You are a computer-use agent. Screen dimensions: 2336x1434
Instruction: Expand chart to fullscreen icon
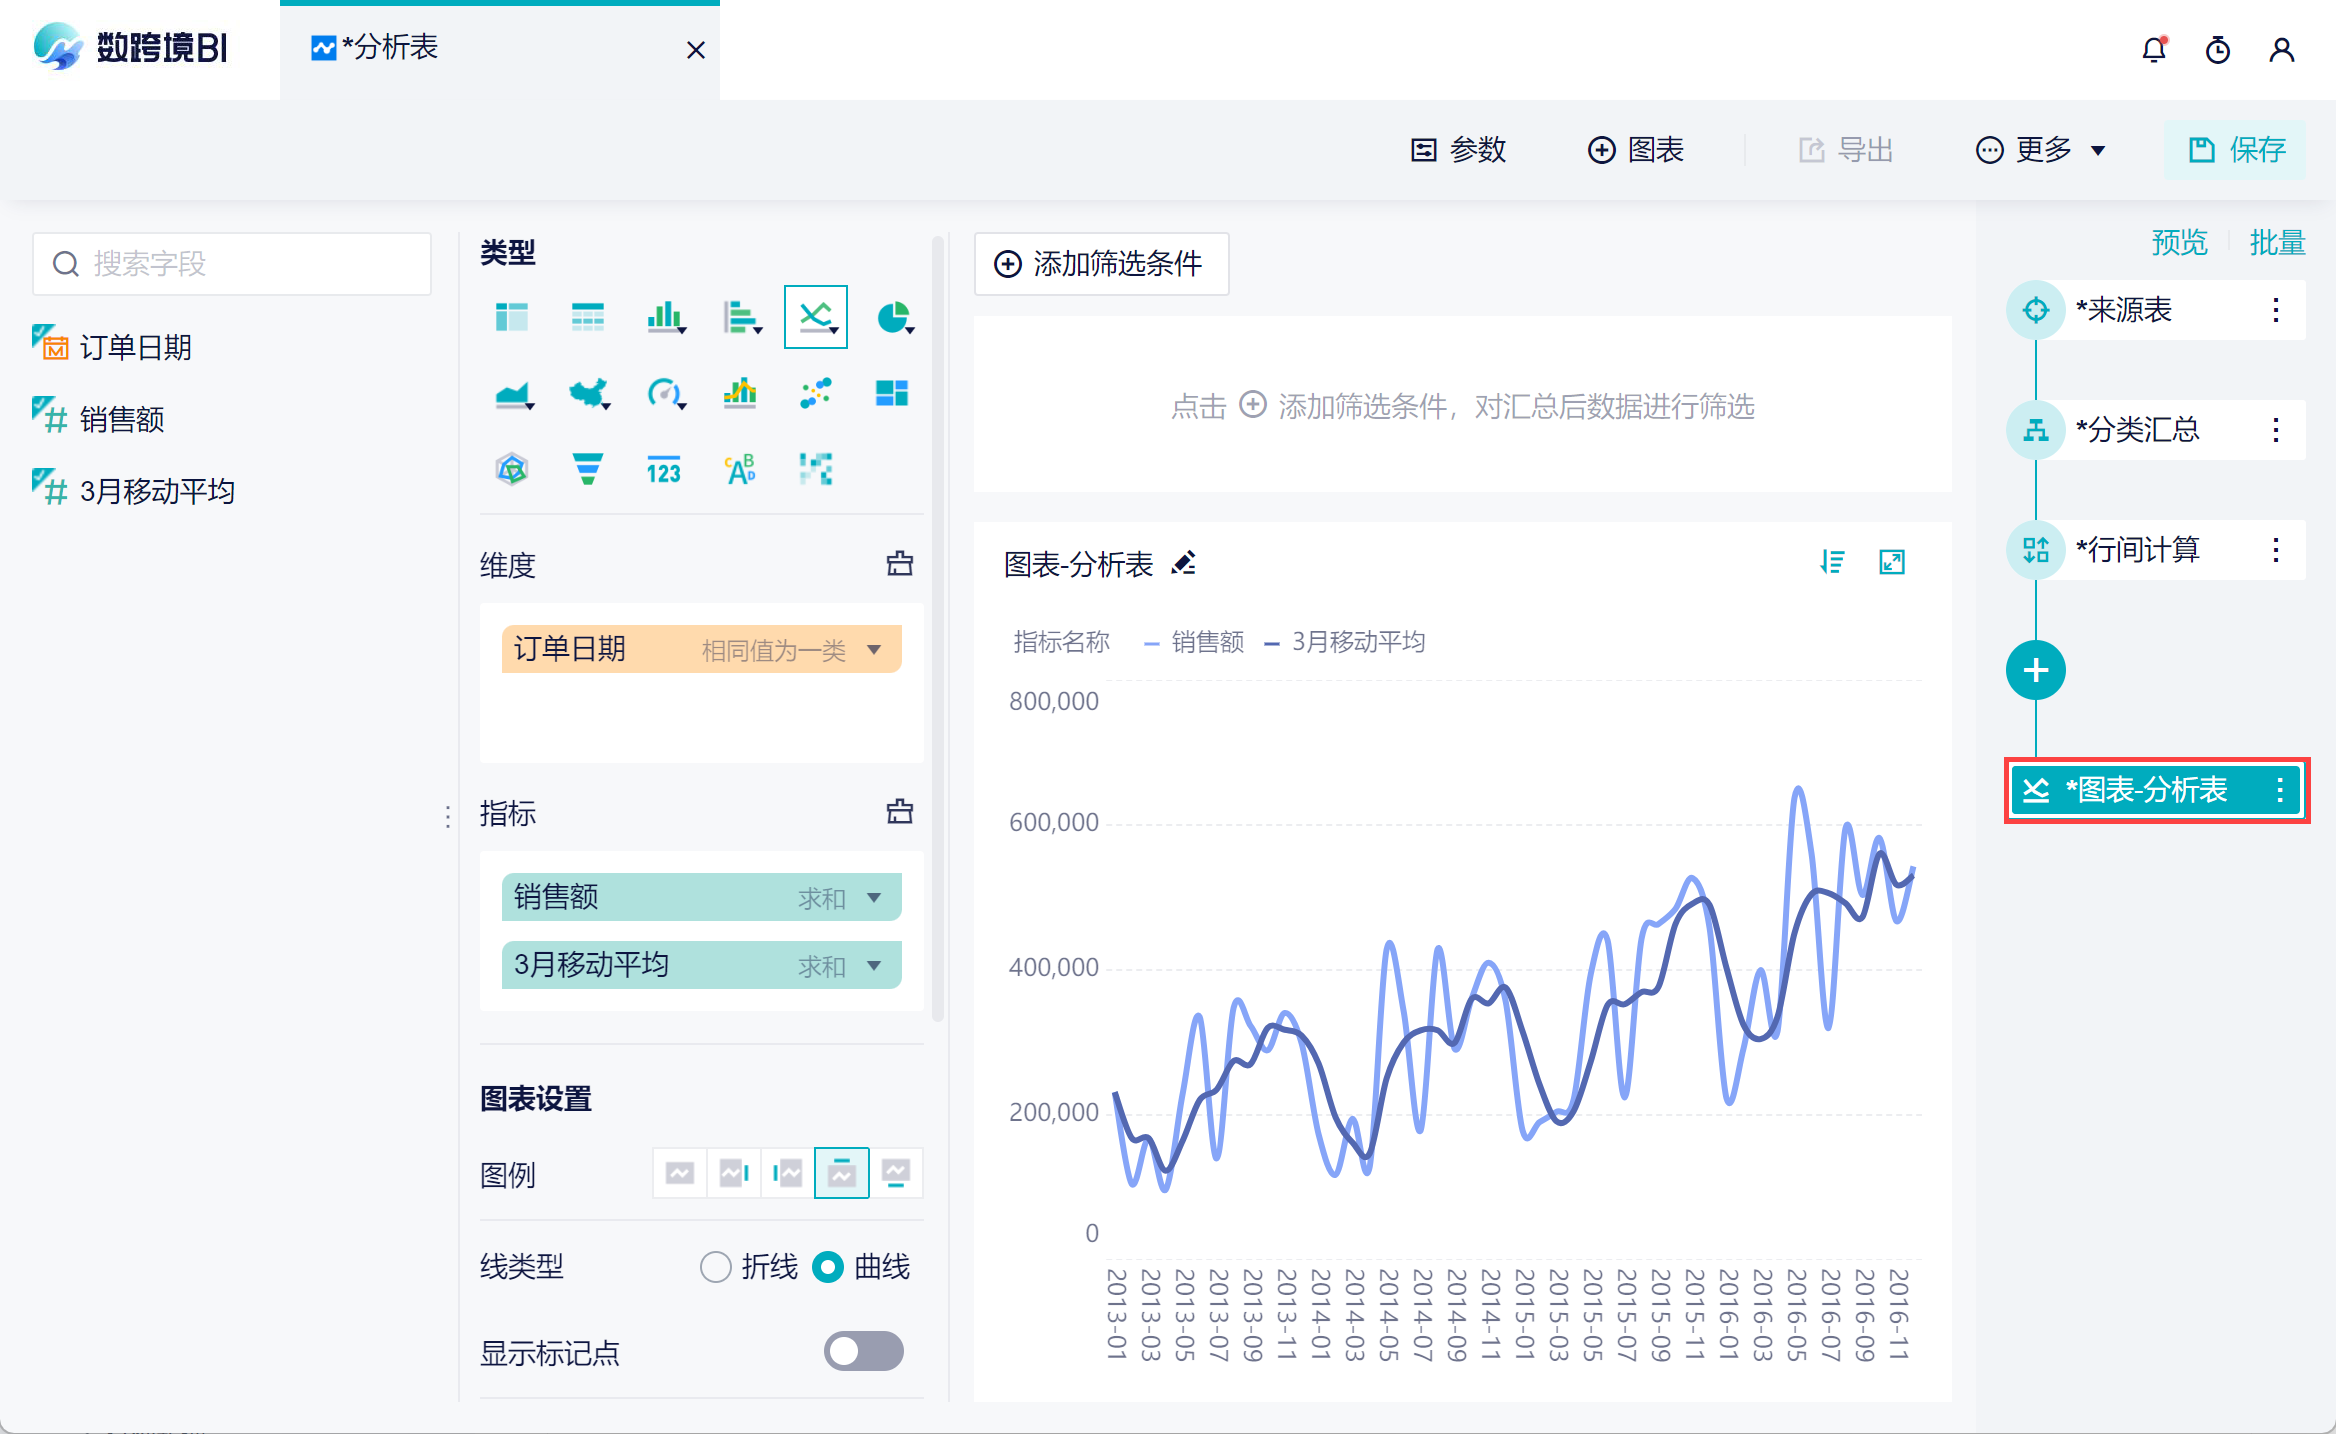[1892, 563]
